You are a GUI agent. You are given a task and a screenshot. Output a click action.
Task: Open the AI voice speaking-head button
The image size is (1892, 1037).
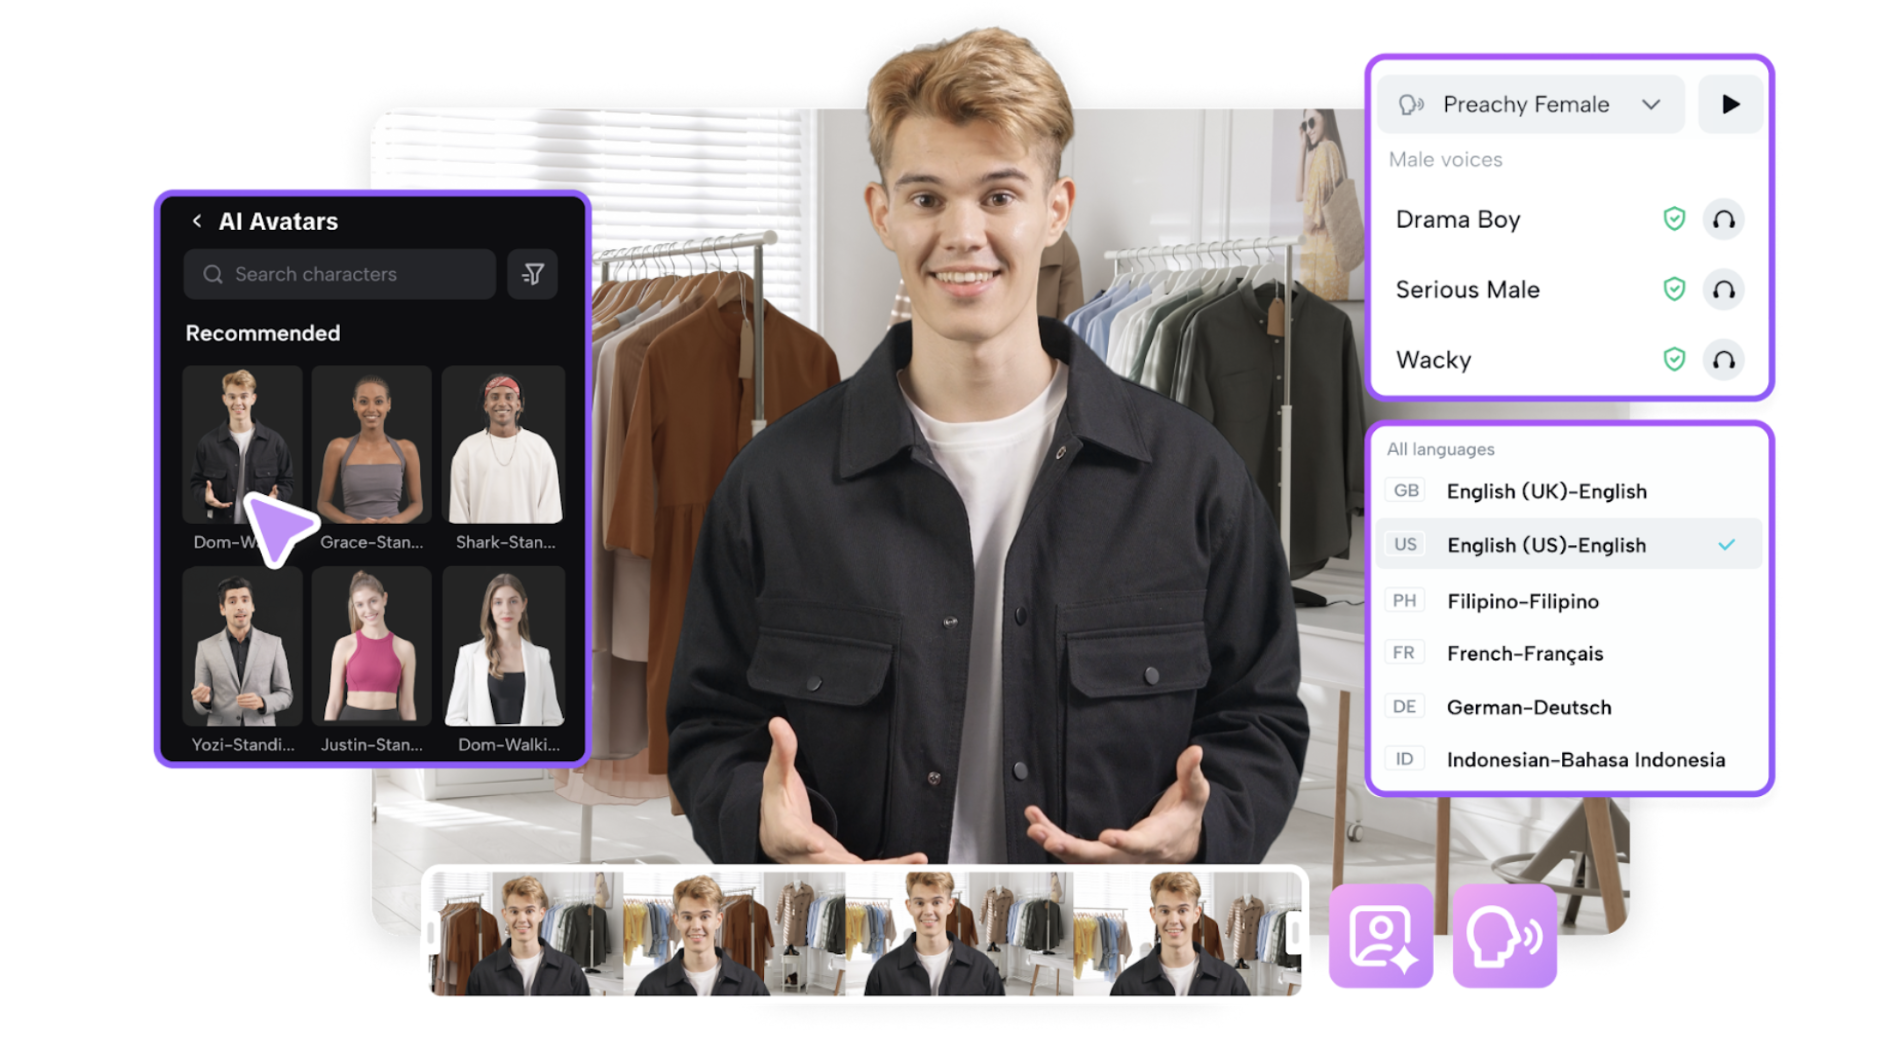click(x=1505, y=936)
